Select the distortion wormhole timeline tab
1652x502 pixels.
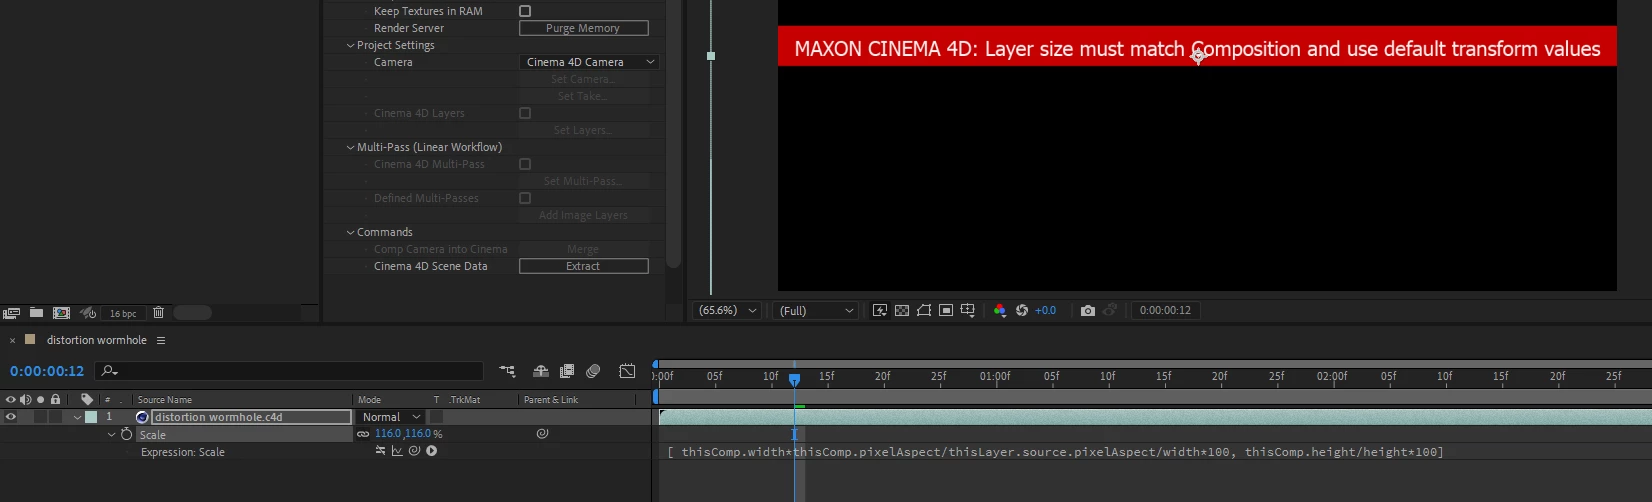tap(97, 340)
